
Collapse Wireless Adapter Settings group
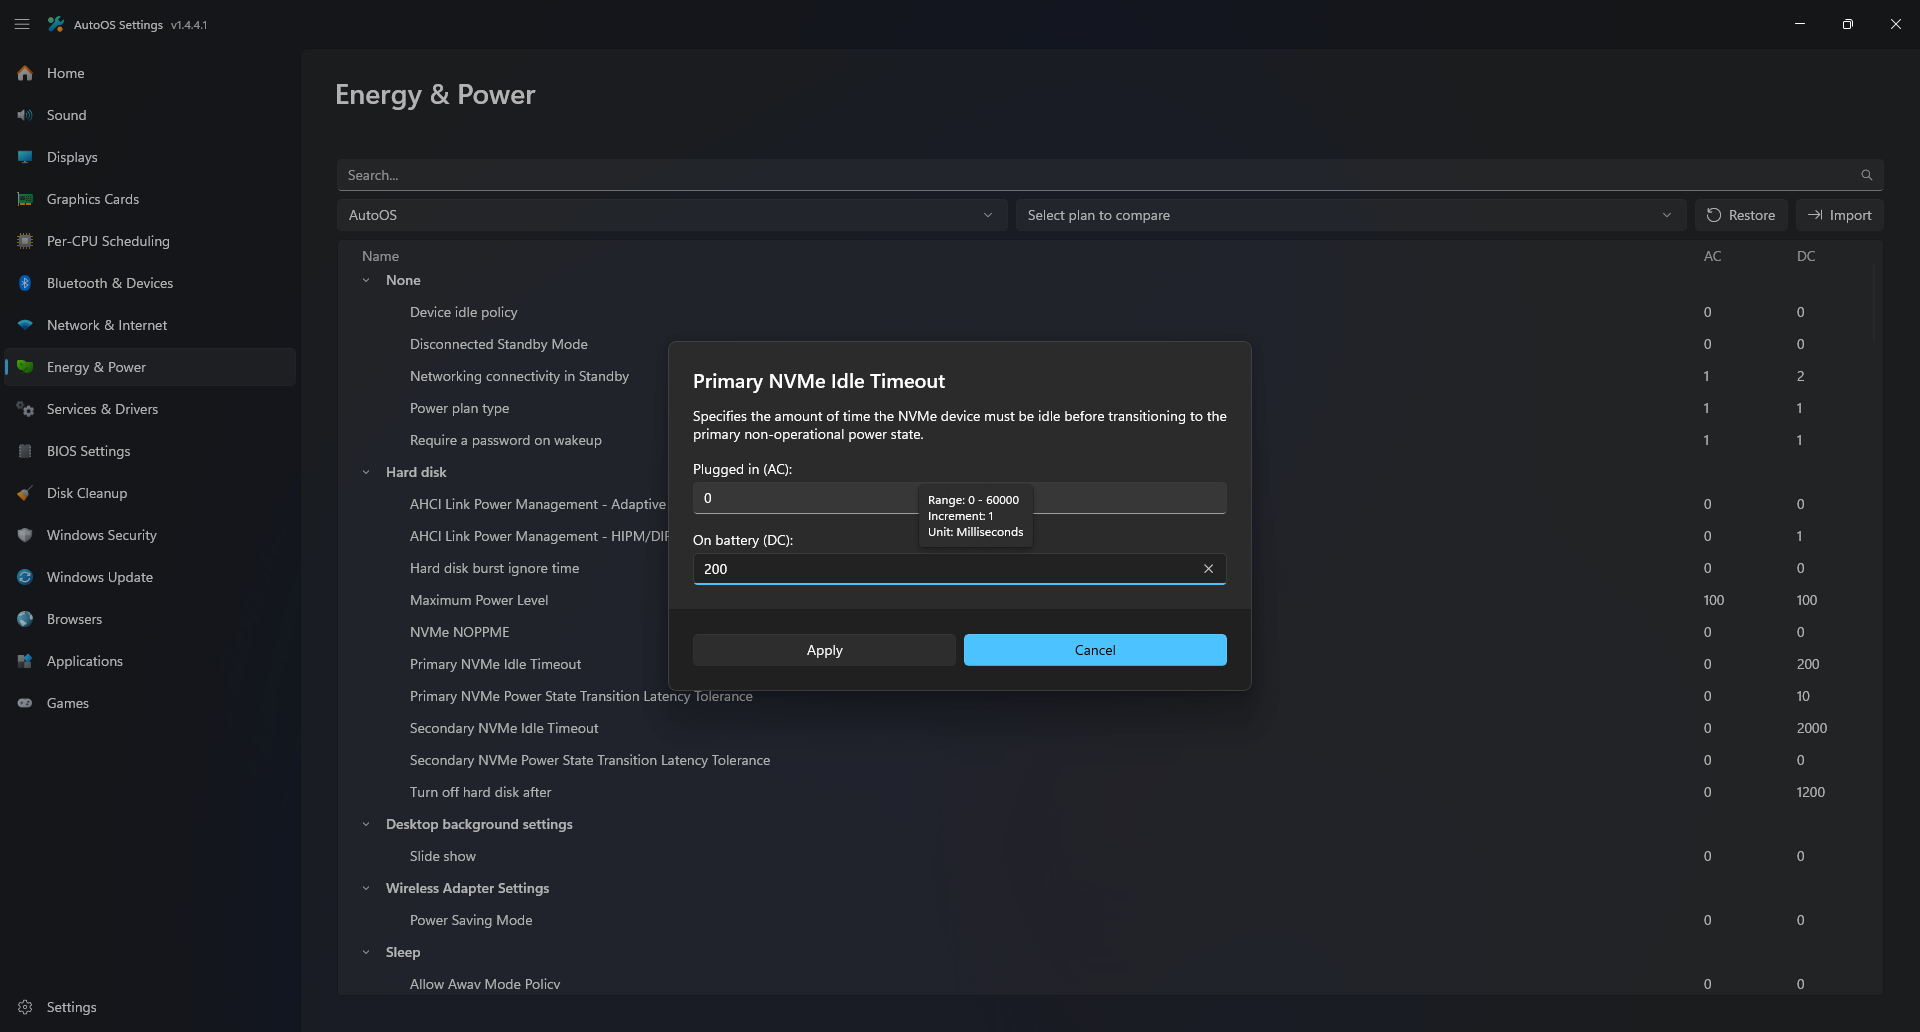coord(366,888)
